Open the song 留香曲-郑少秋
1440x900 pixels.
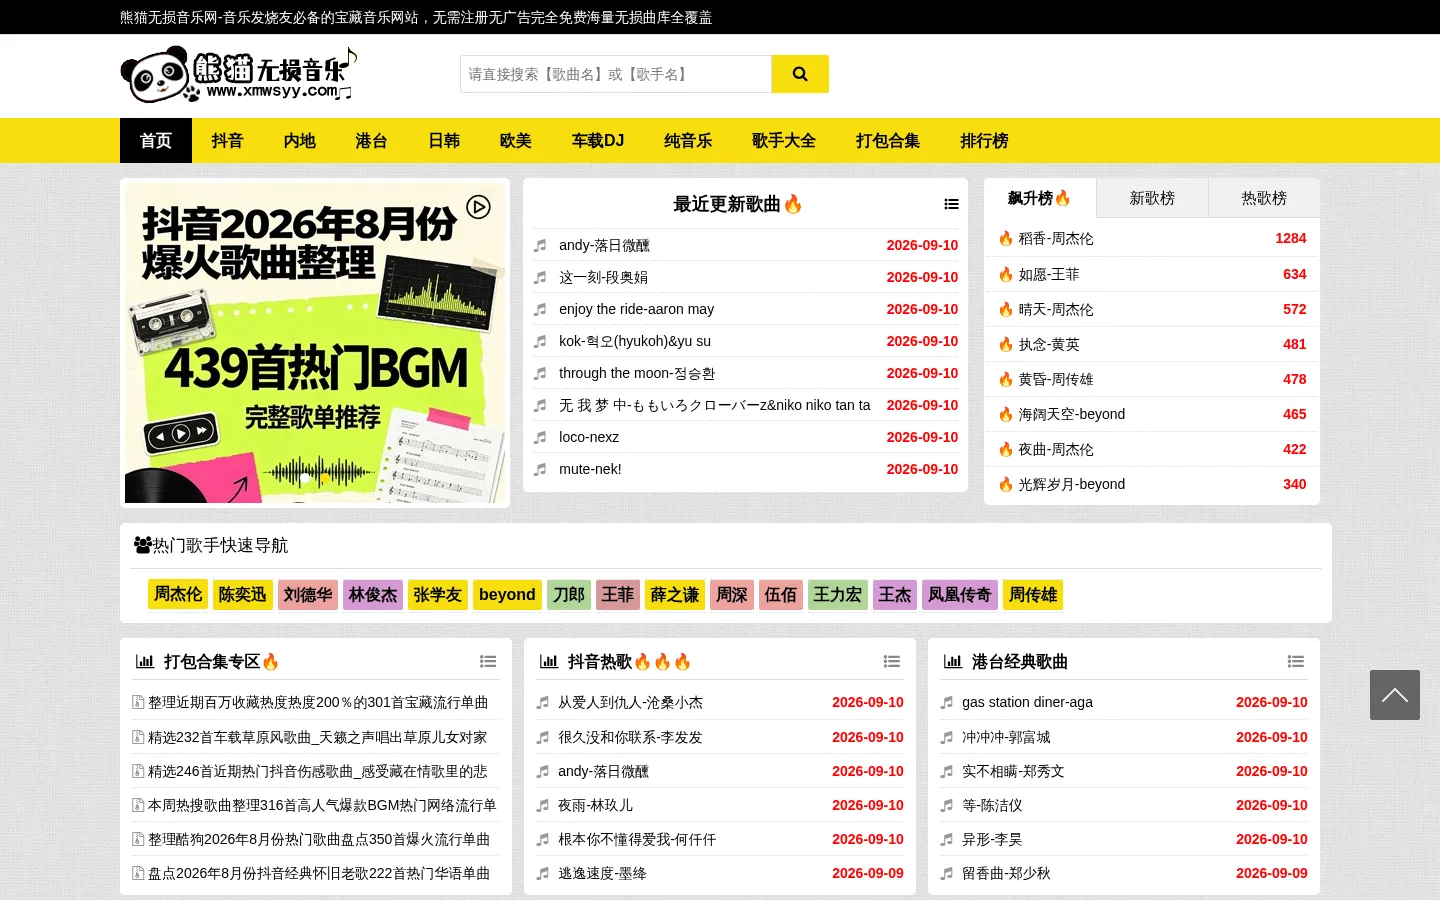(1006, 873)
